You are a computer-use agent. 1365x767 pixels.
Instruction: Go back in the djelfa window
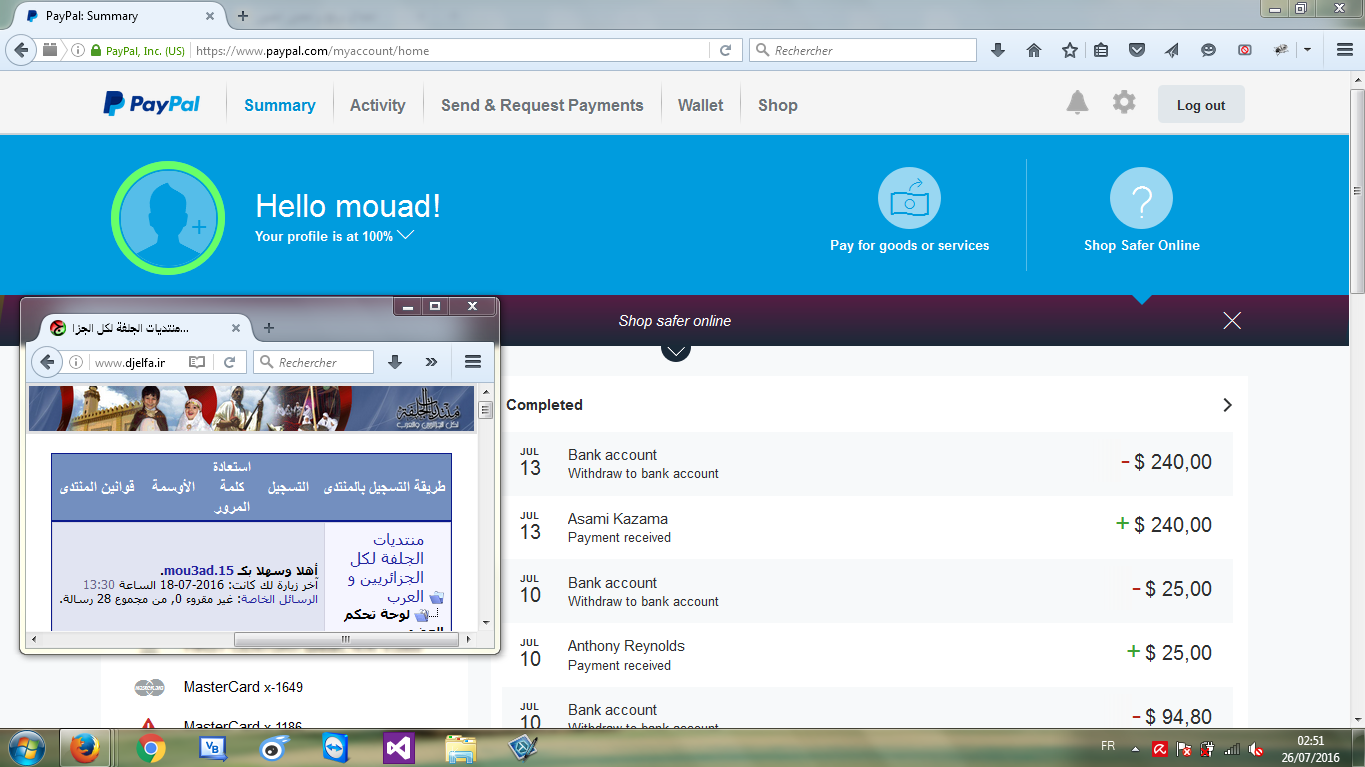coord(46,362)
